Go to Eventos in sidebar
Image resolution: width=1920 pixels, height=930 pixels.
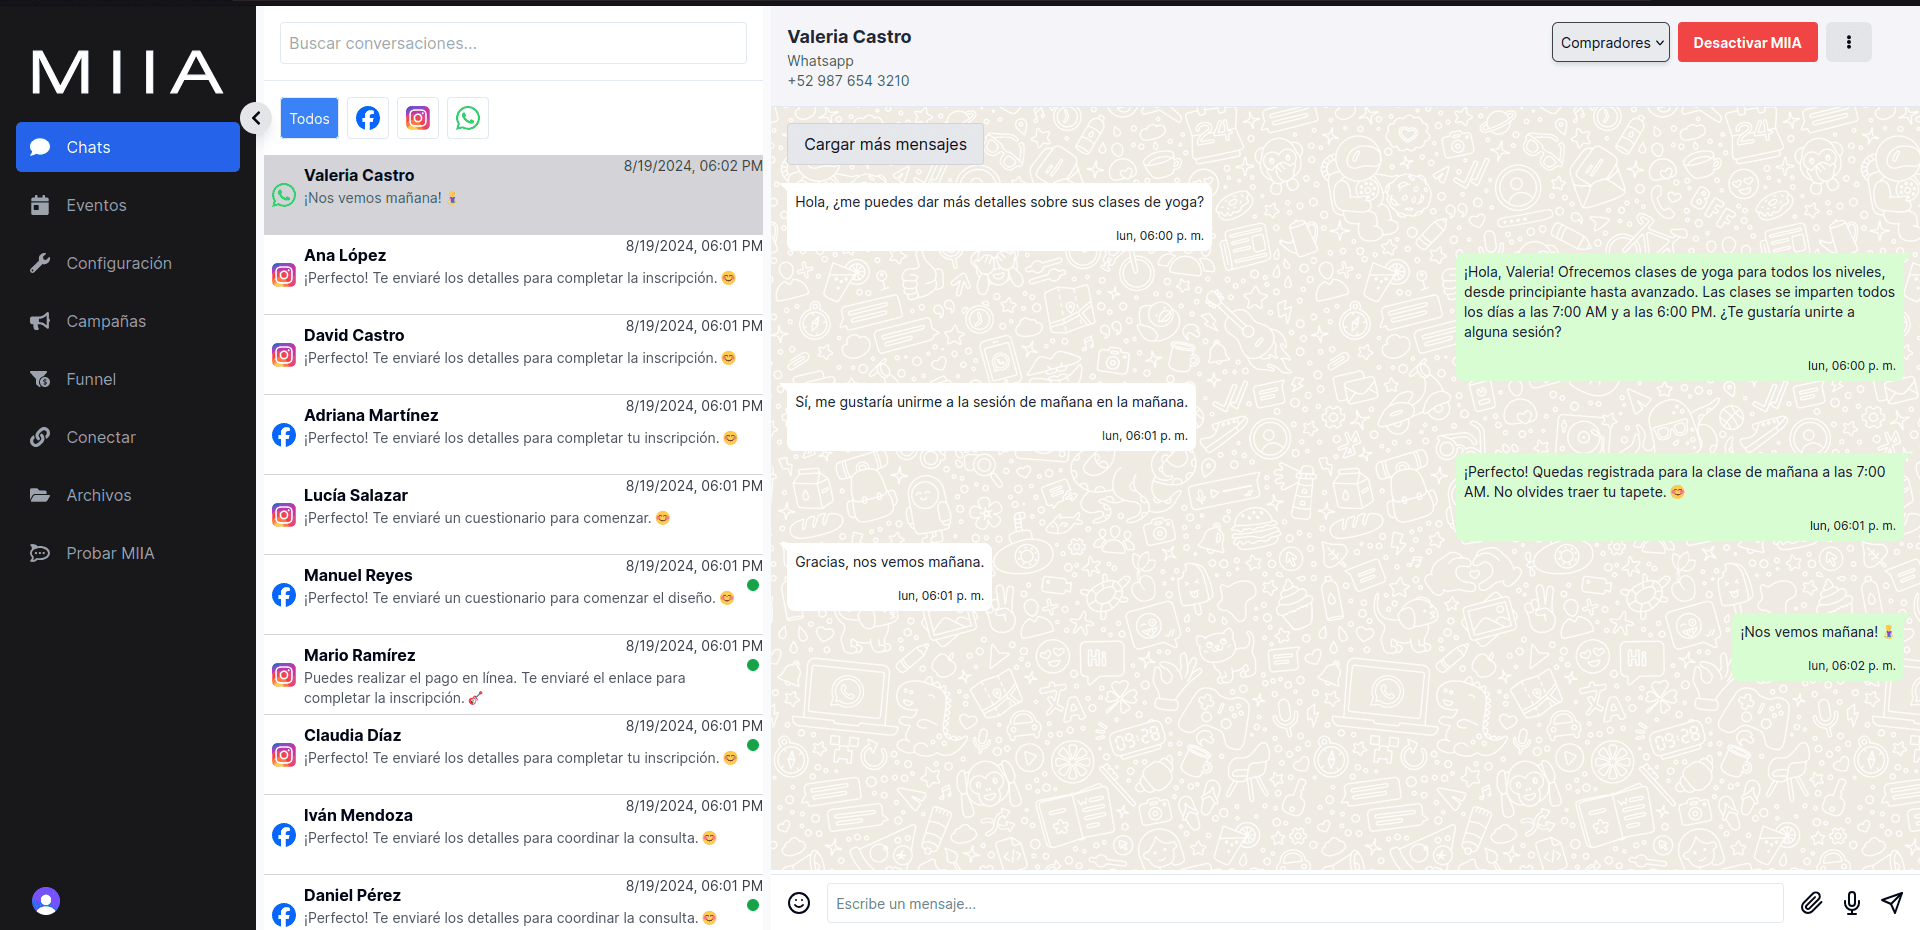96,205
